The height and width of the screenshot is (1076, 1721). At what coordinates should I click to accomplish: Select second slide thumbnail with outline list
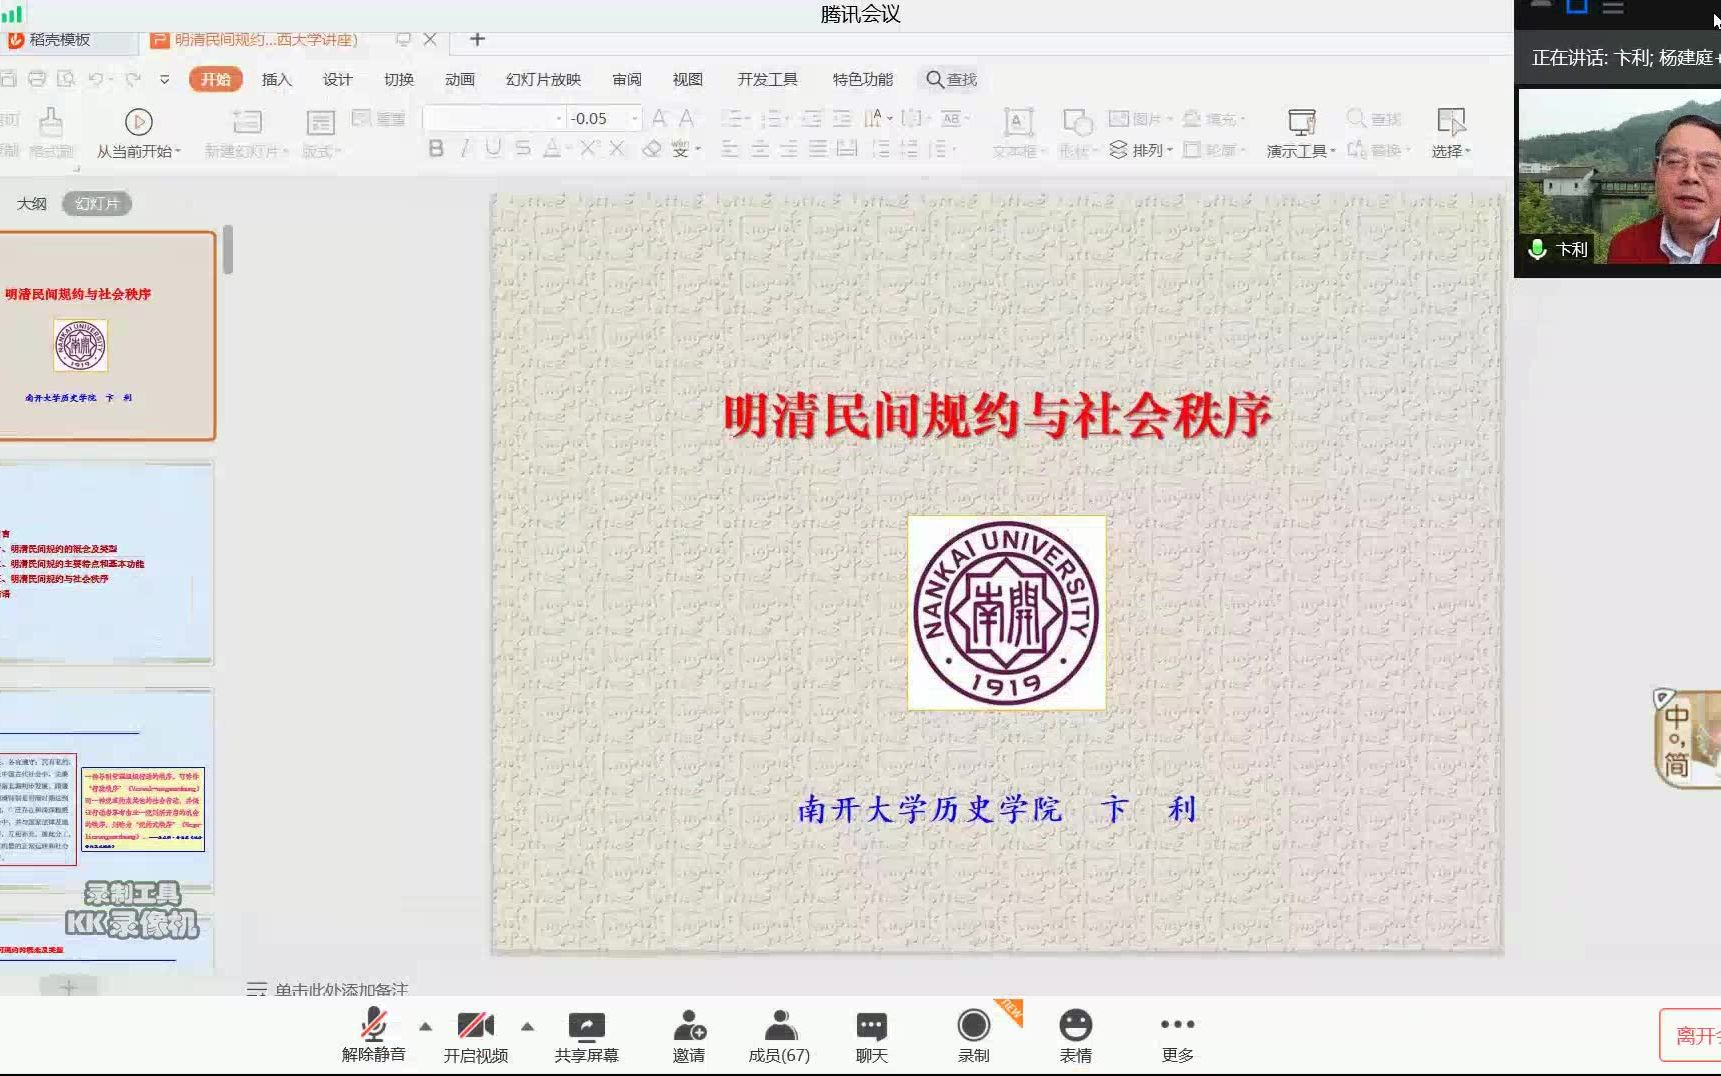click(x=106, y=563)
